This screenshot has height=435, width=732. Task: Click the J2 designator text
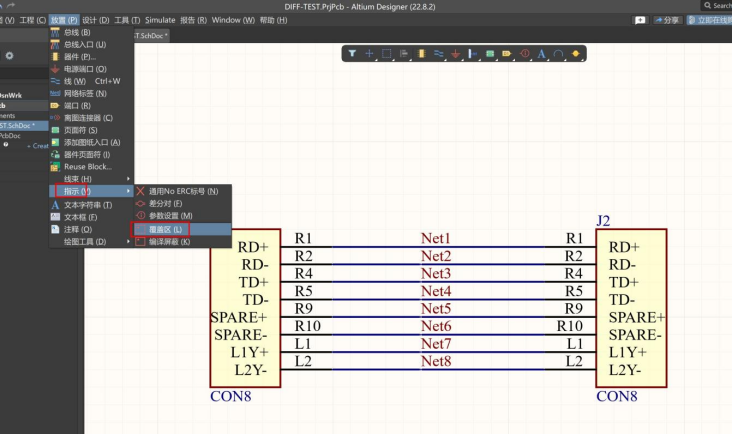[603, 221]
